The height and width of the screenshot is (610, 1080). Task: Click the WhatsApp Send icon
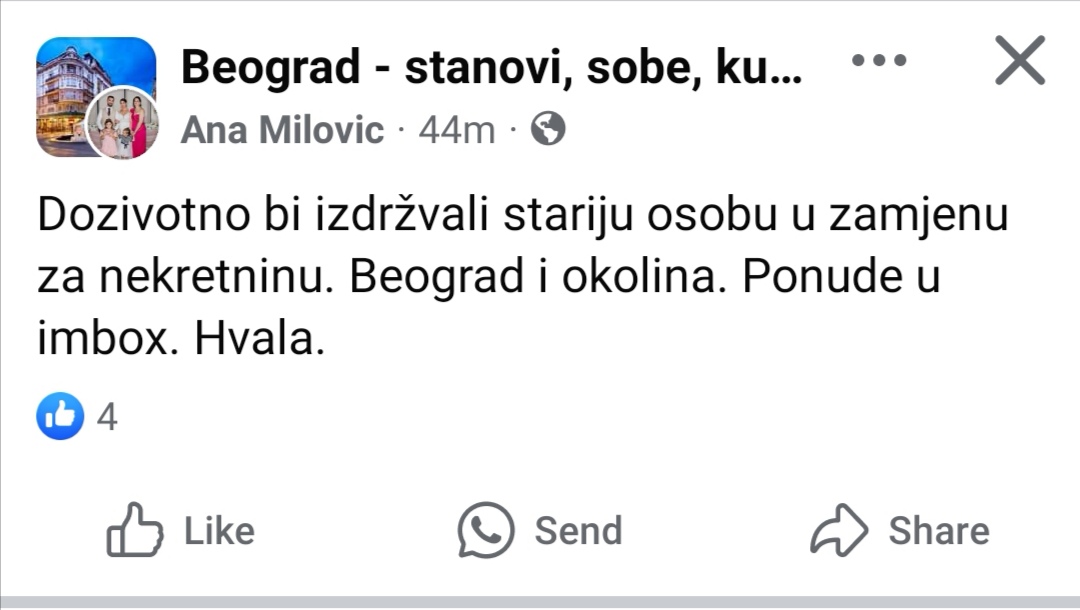486,530
